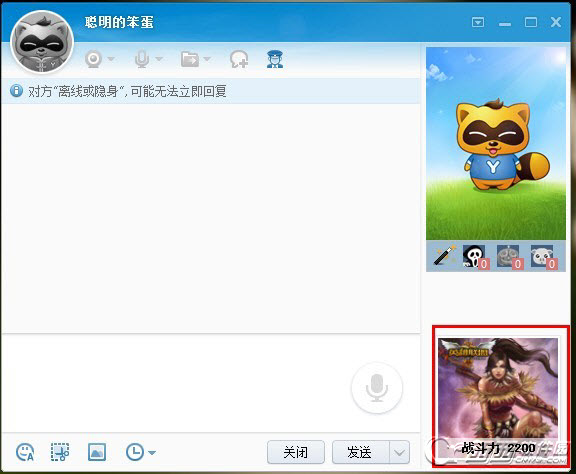
Task: Expand the webcam options dropdown arrow
Action: (111, 59)
